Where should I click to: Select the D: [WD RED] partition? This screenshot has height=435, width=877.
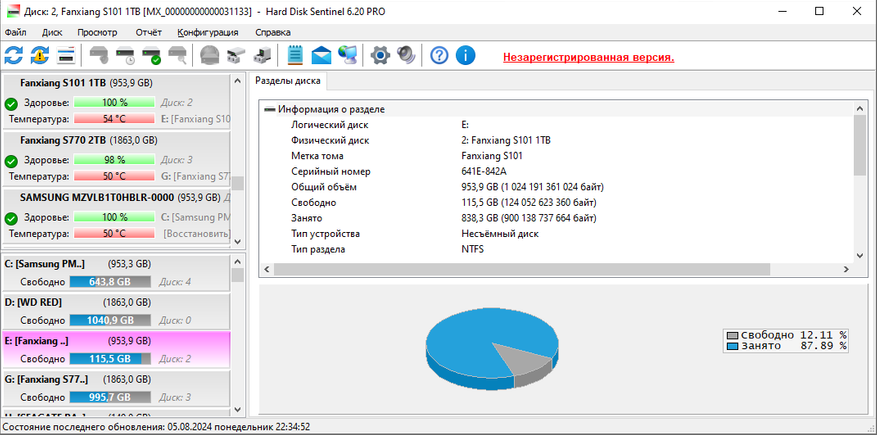116,311
